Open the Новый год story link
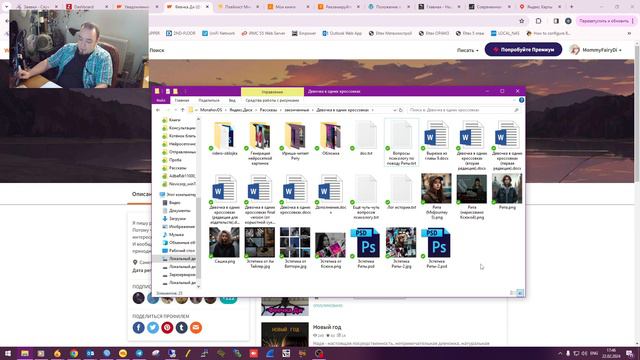 (327, 327)
